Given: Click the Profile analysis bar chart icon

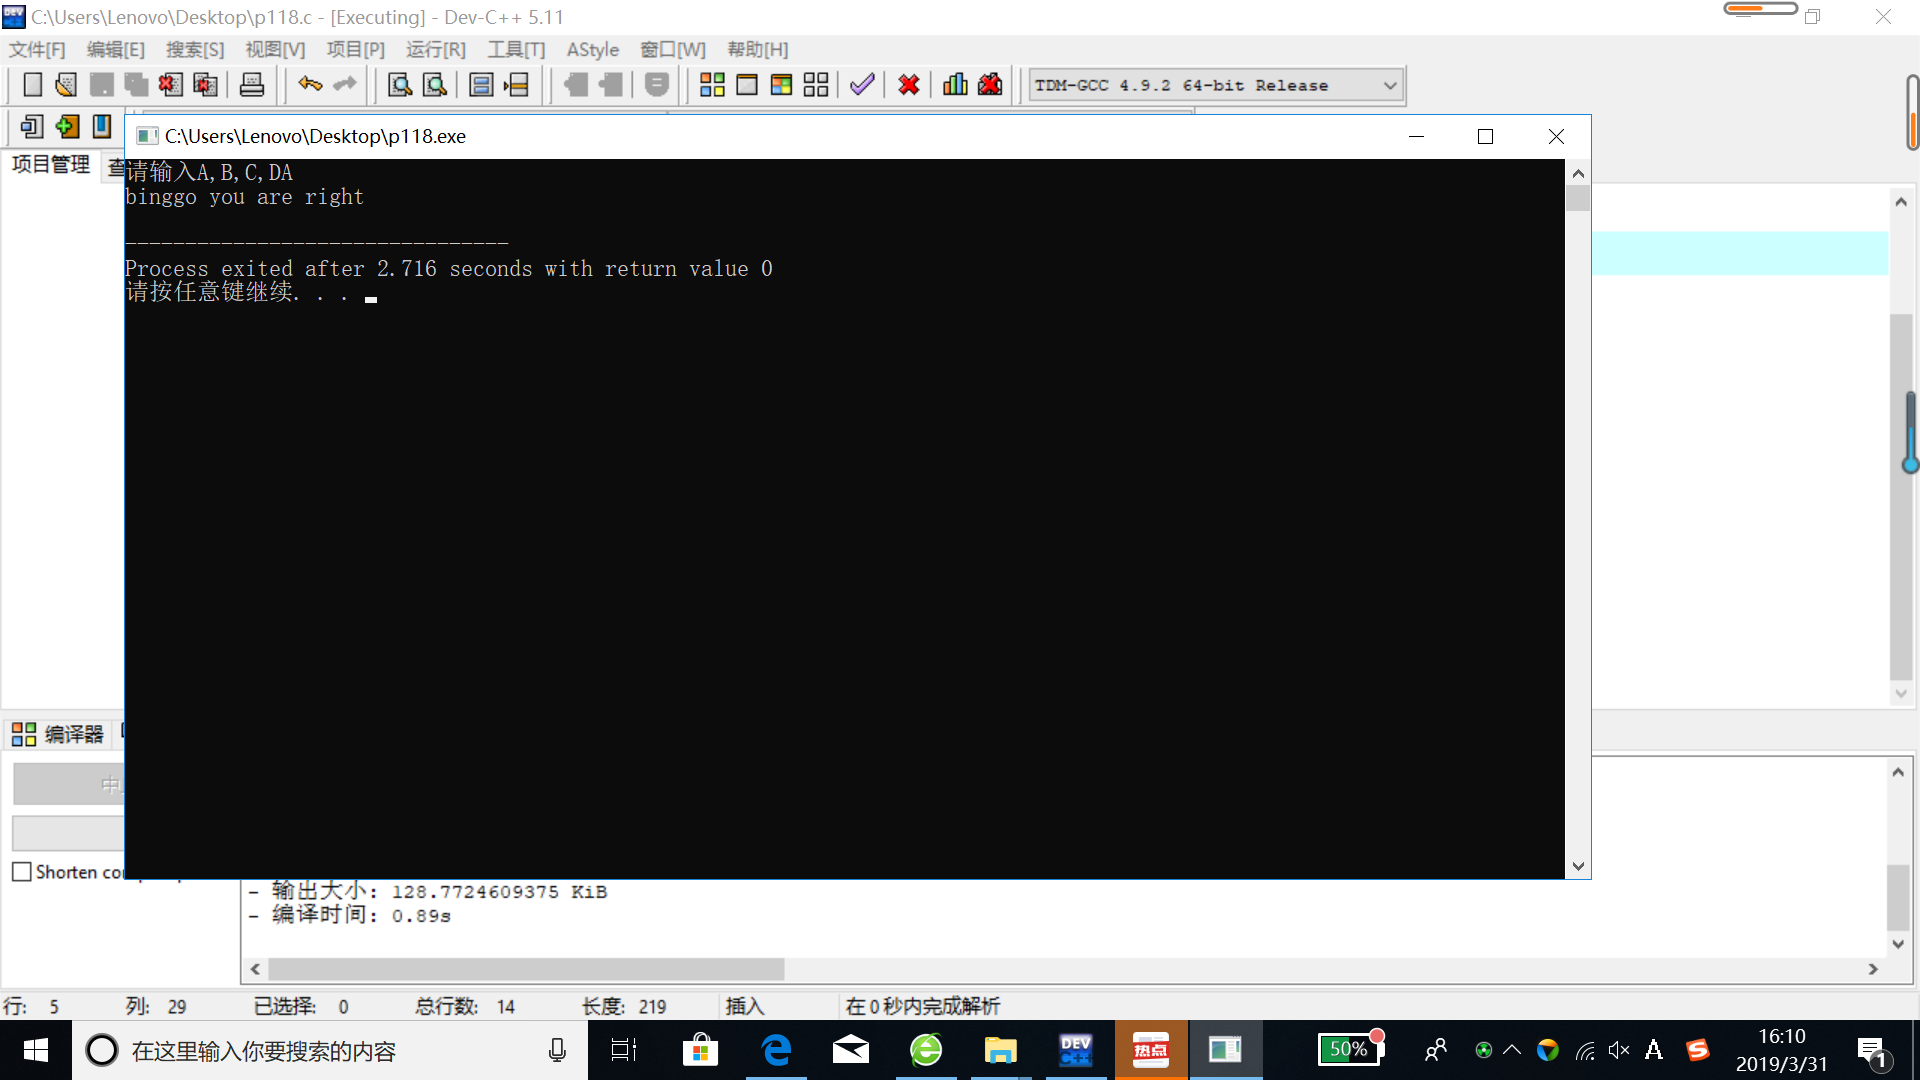Looking at the screenshot, I should coord(955,85).
